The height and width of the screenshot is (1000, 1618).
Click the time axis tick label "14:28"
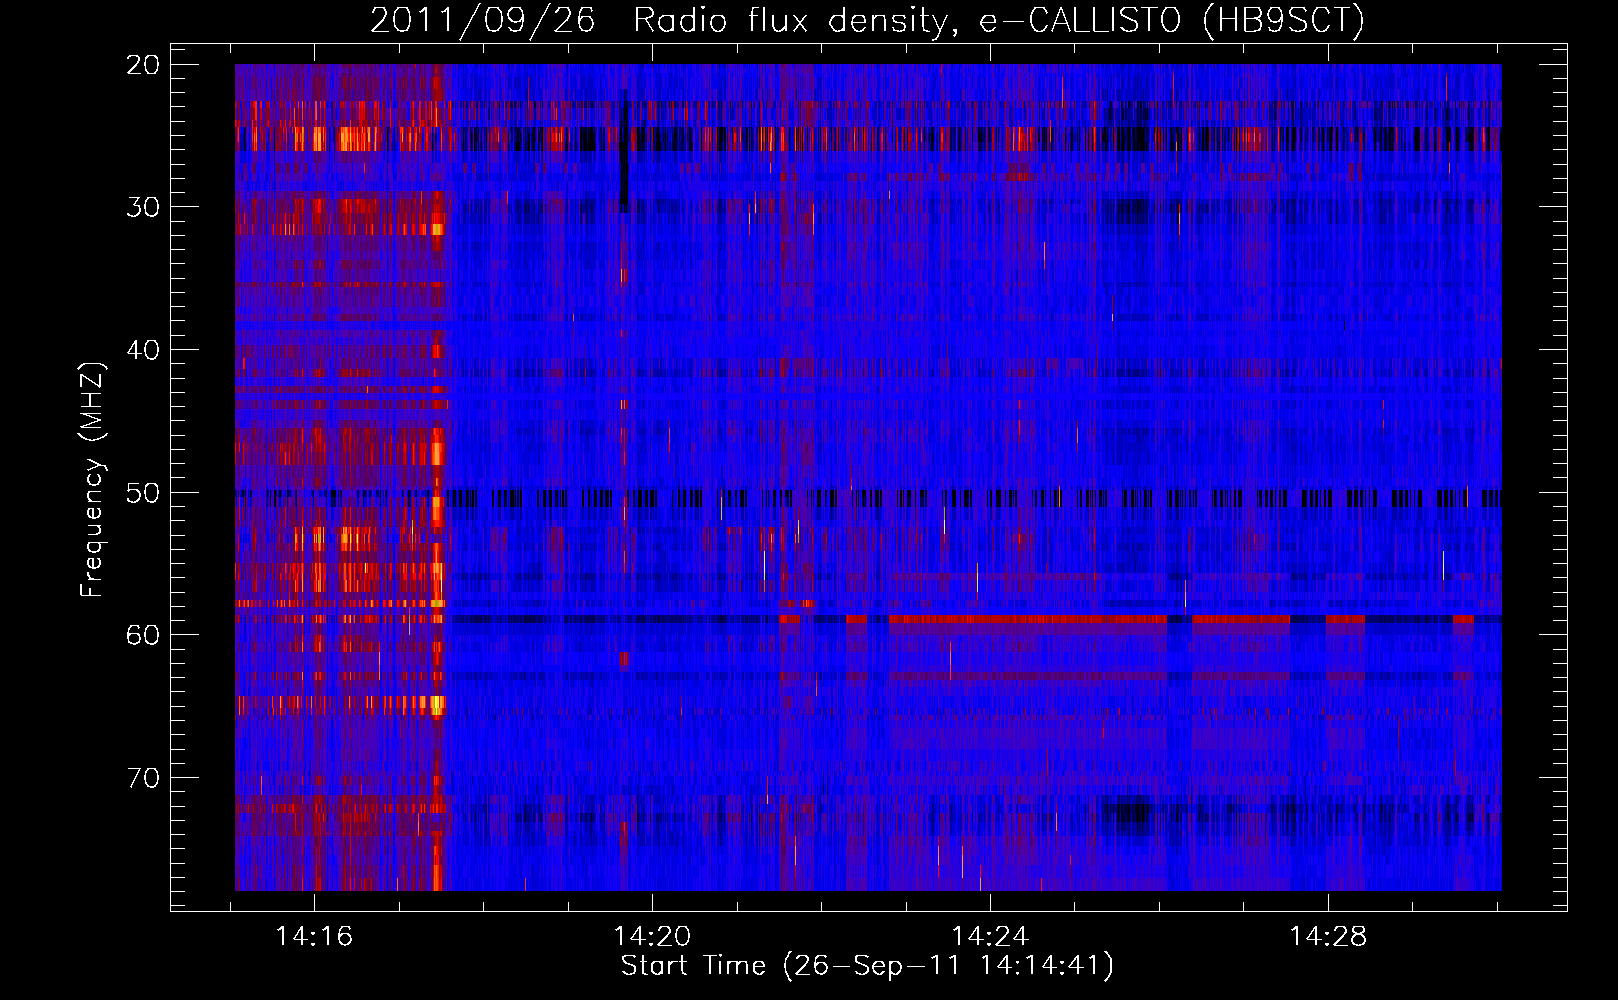click(1328, 937)
